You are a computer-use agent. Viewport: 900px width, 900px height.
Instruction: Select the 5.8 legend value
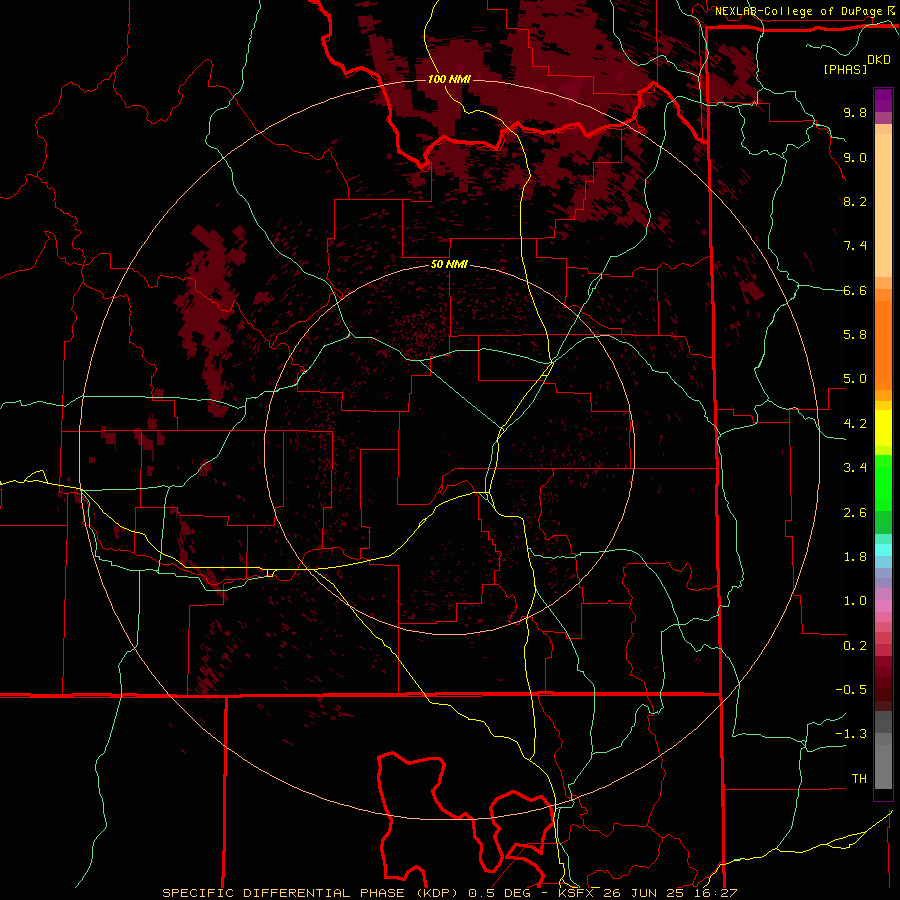[x=855, y=335]
